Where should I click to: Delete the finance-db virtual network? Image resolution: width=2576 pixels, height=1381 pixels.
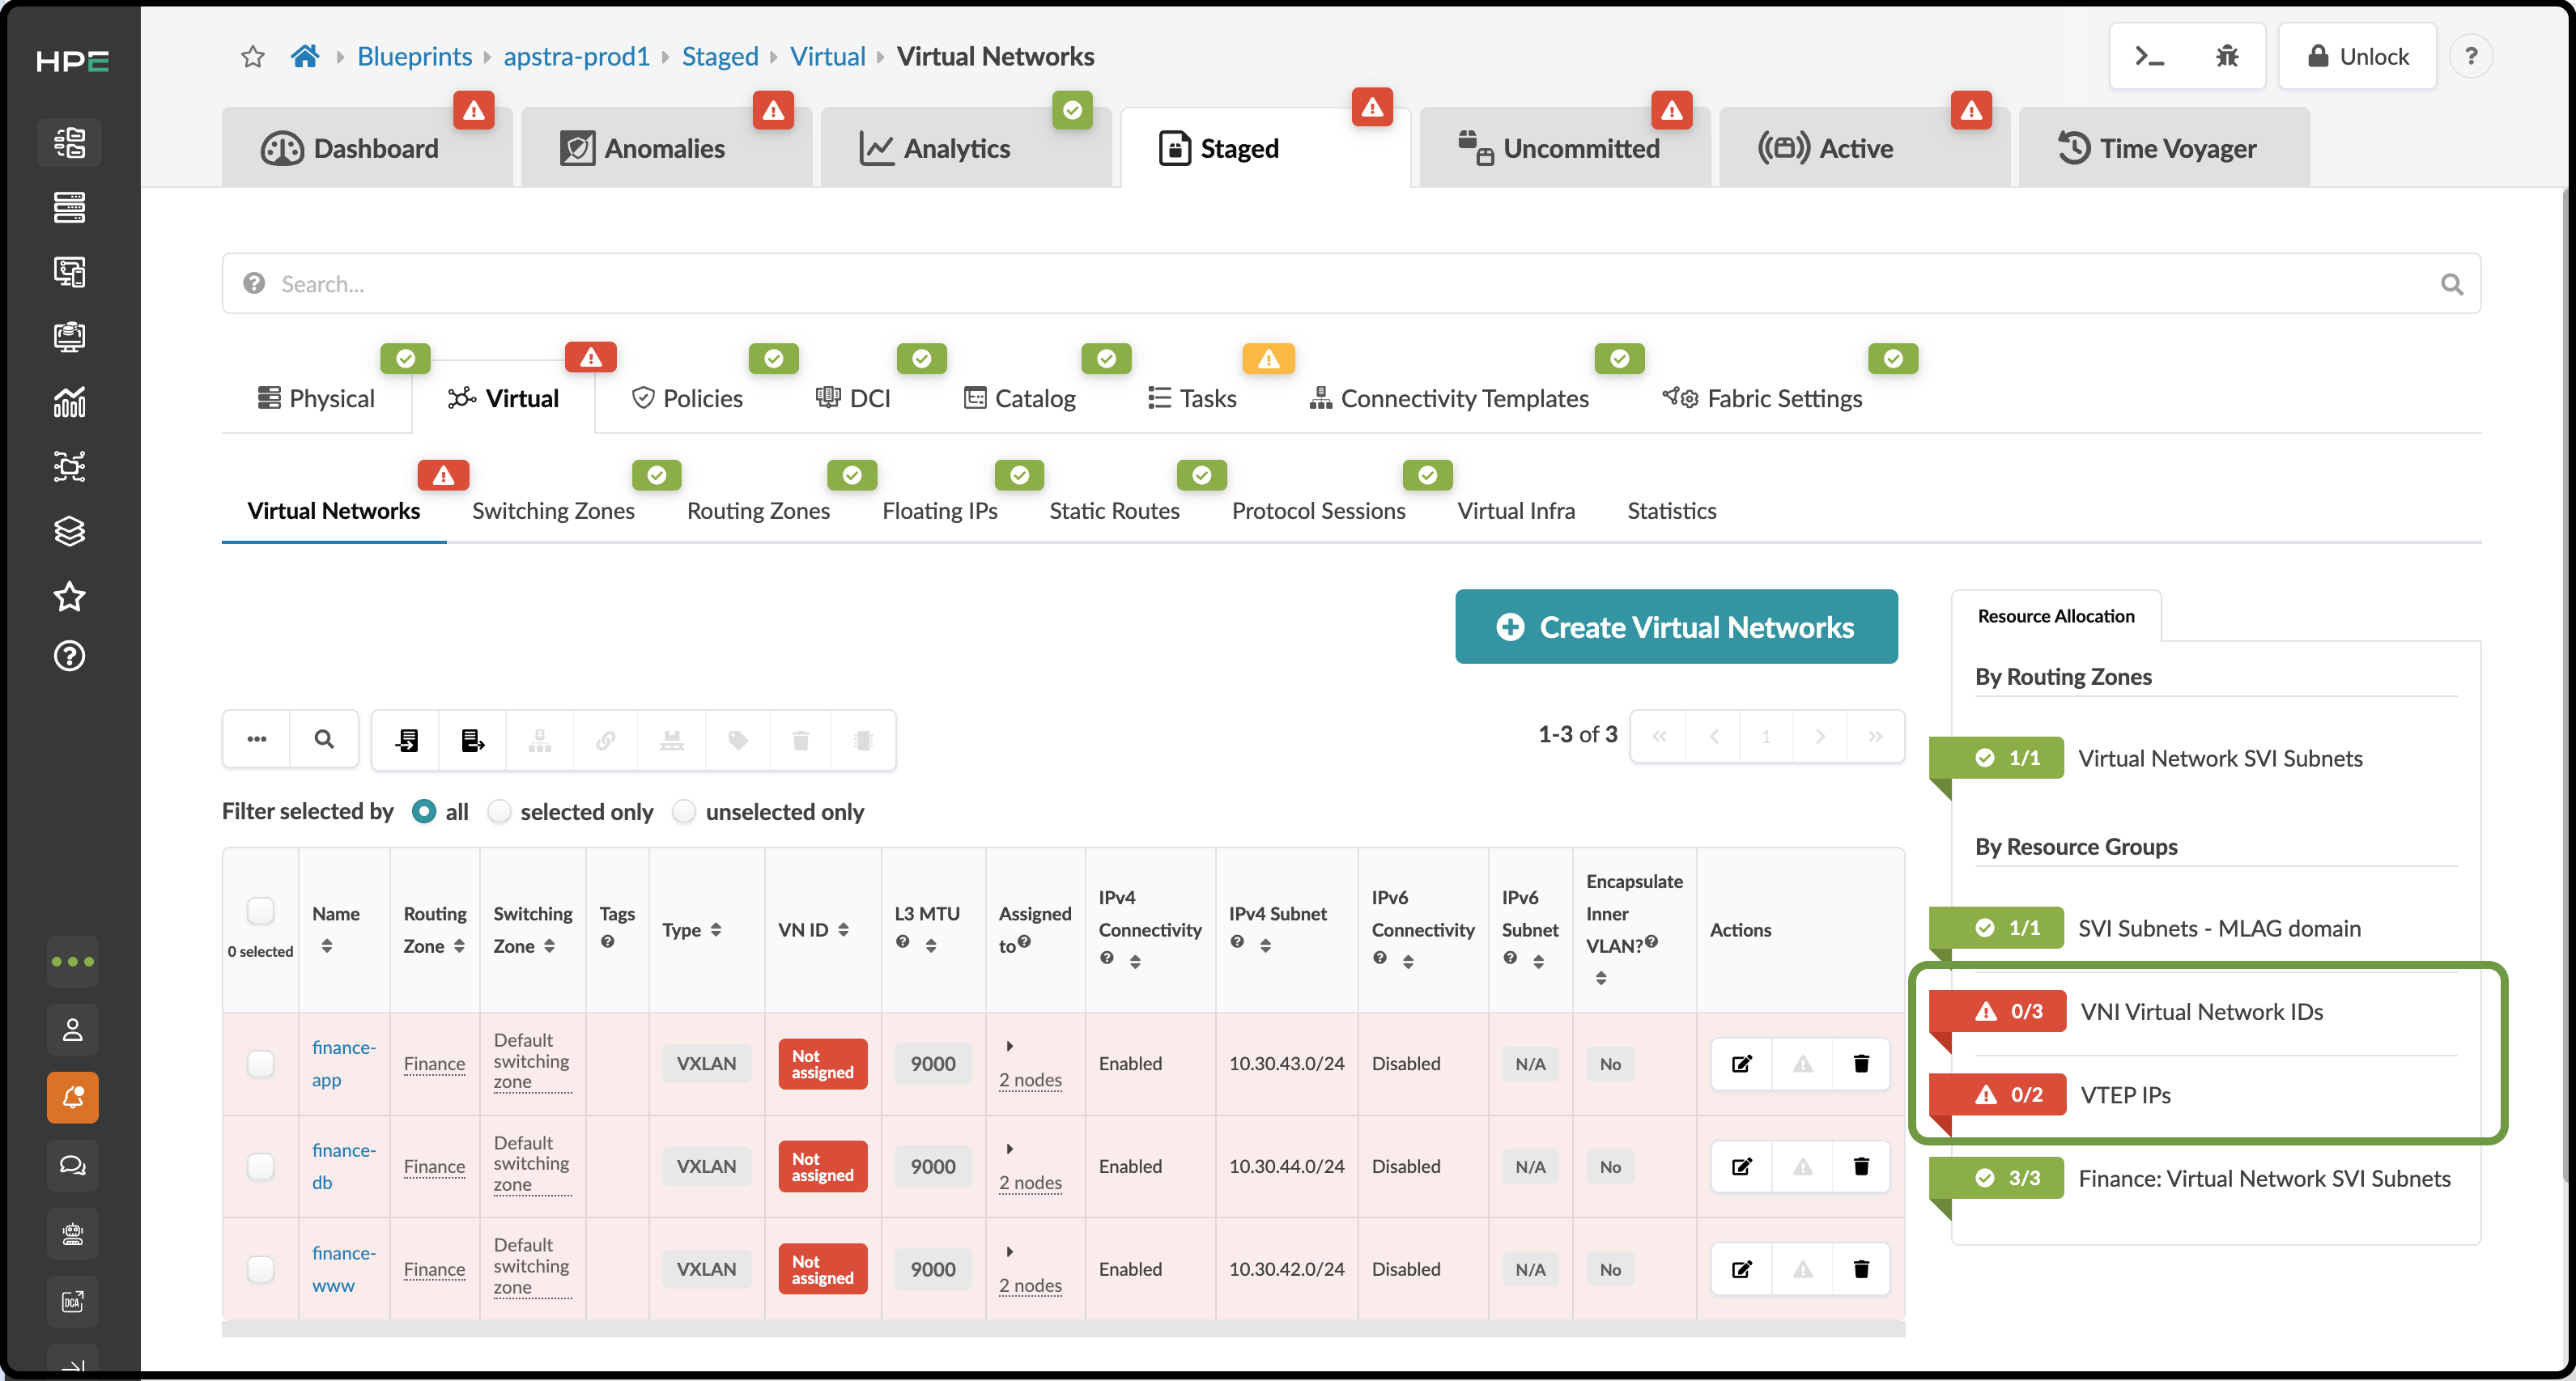(x=1861, y=1167)
